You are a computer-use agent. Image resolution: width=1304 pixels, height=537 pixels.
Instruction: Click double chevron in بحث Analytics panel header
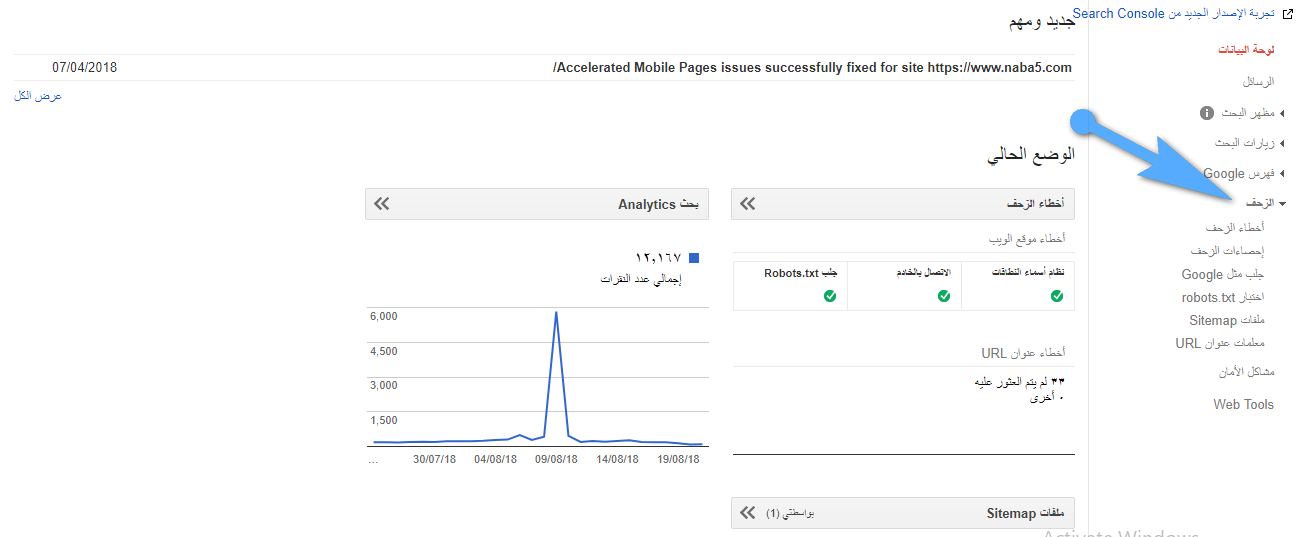382,204
